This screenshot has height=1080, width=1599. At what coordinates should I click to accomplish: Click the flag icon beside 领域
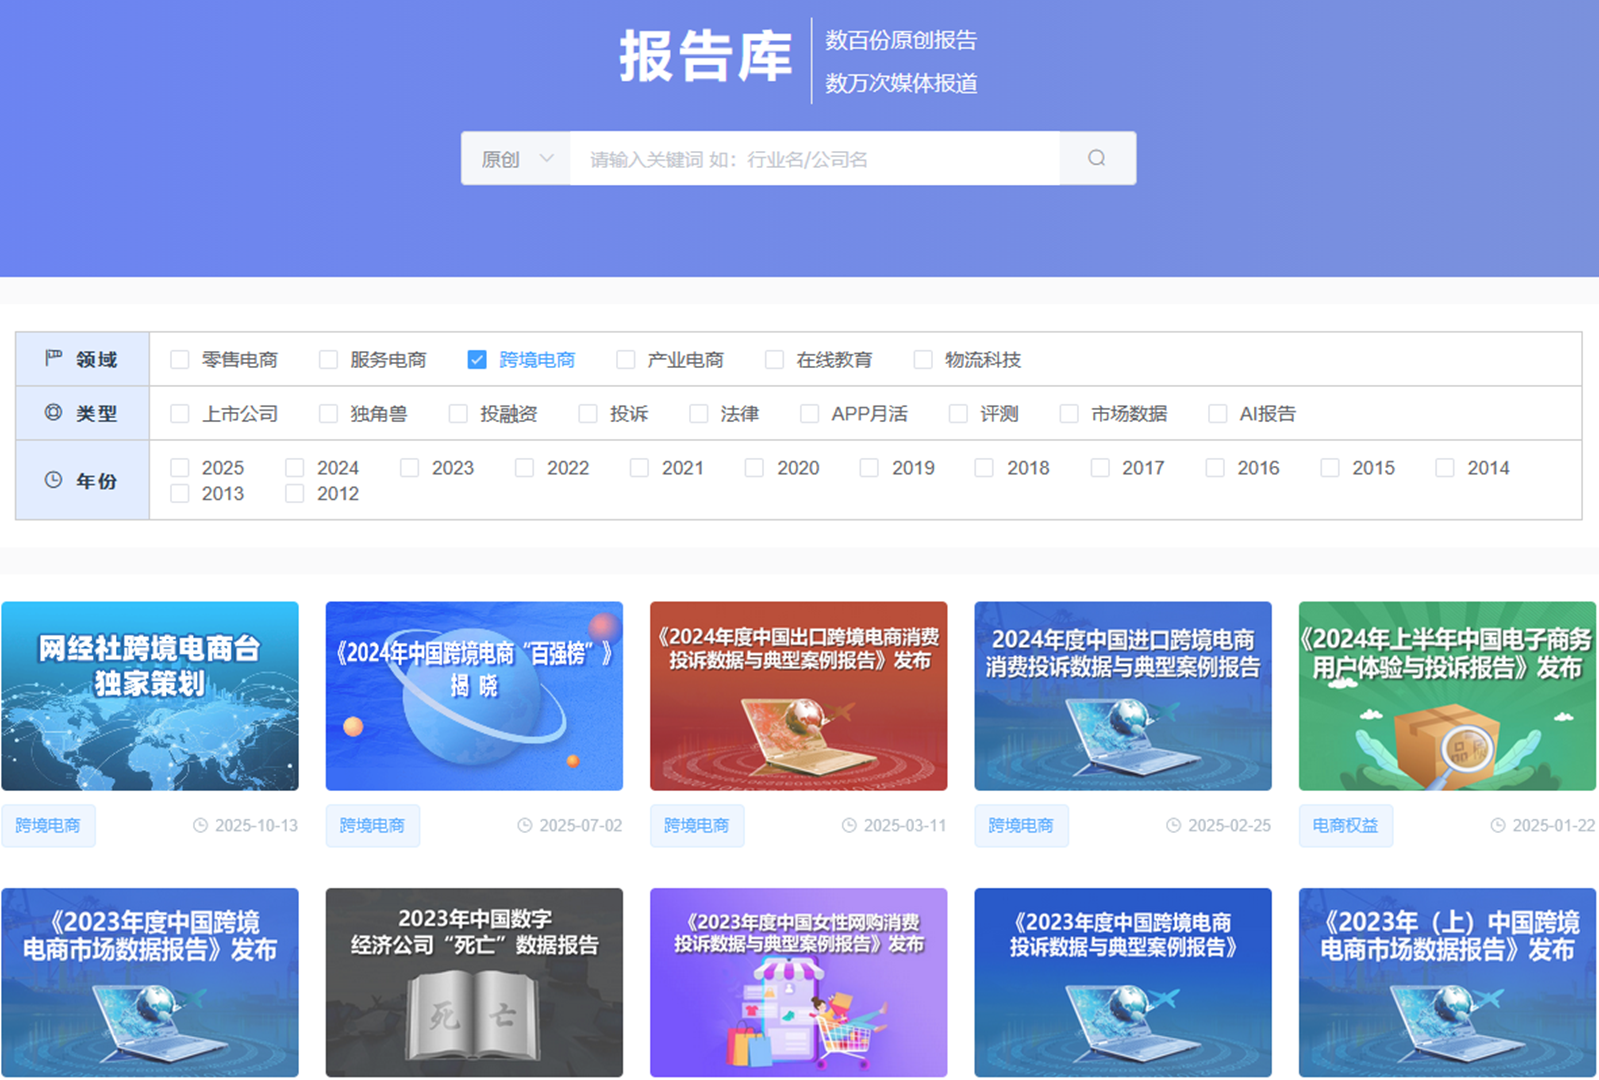(54, 358)
